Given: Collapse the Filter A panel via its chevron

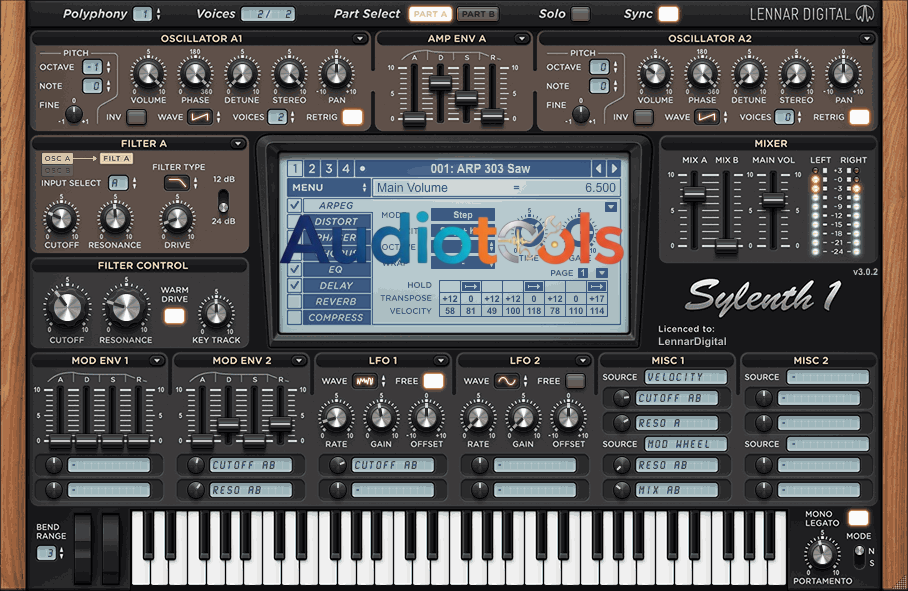Looking at the screenshot, I should tap(238, 143).
